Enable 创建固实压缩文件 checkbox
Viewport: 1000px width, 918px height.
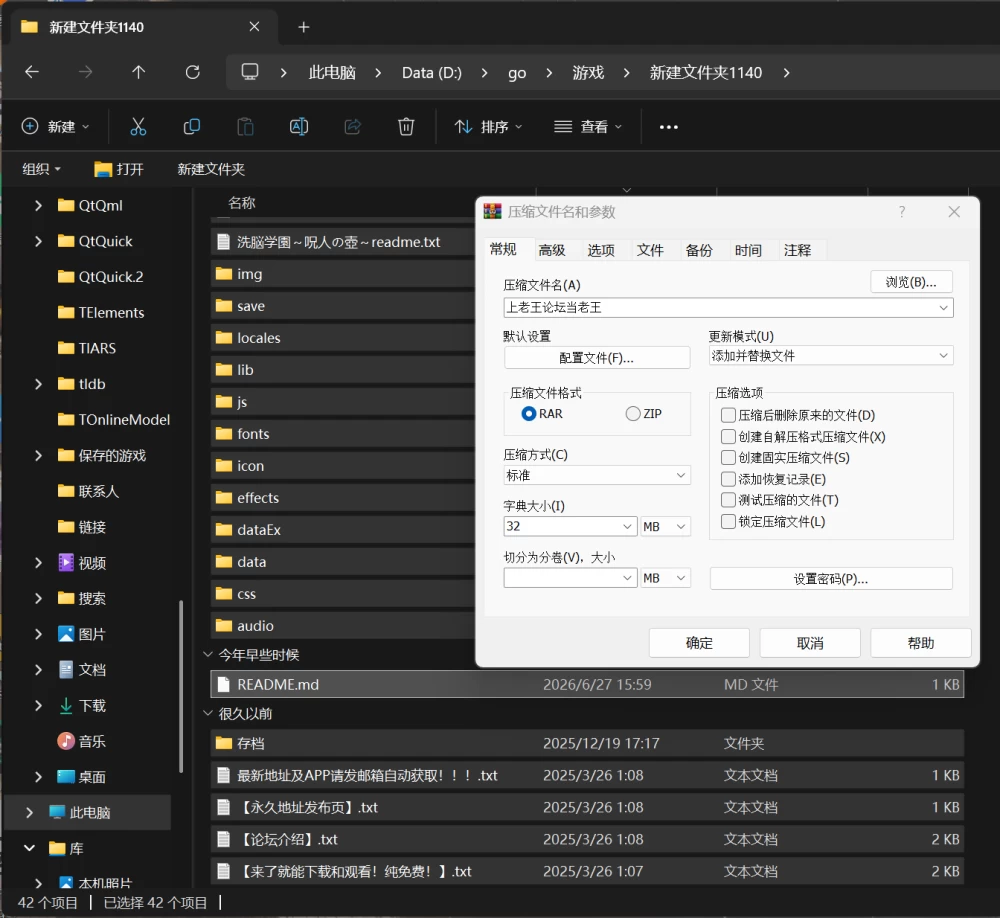coord(728,457)
